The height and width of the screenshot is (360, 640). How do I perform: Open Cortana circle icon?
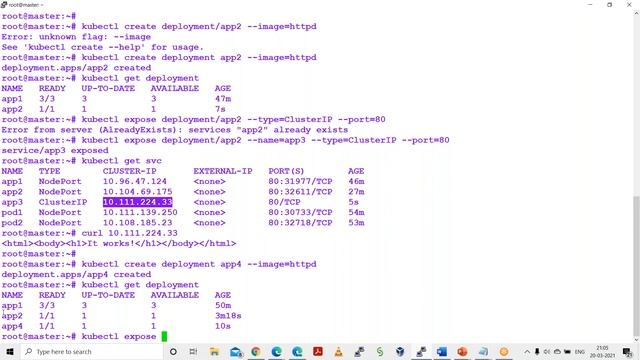click(x=173, y=351)
